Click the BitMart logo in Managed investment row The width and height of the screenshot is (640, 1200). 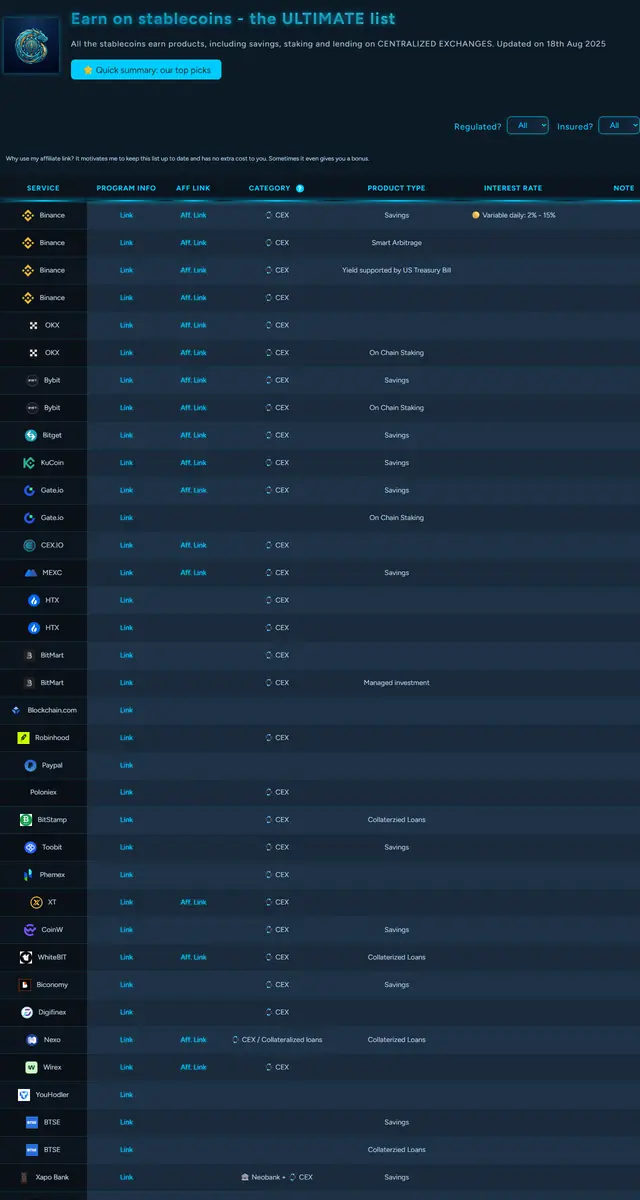click(30, 683)
